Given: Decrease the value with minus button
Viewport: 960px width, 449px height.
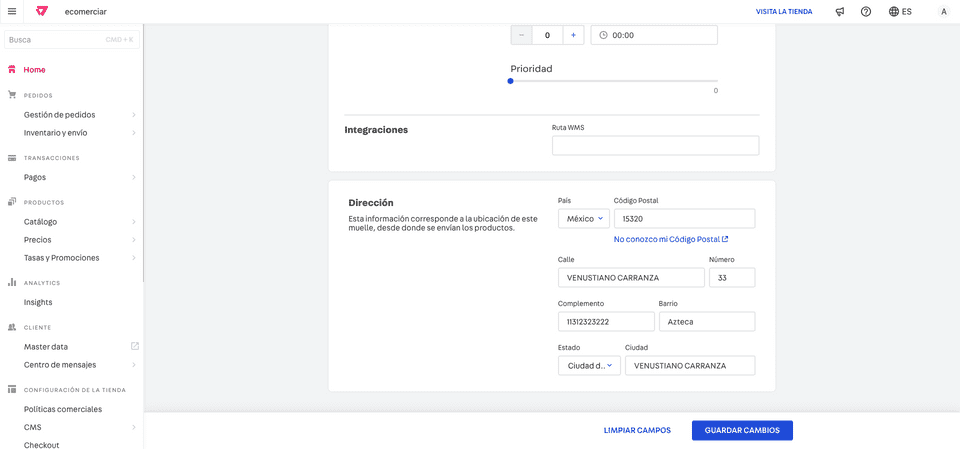Looking at the screenshot, I should tap(522, 35).
